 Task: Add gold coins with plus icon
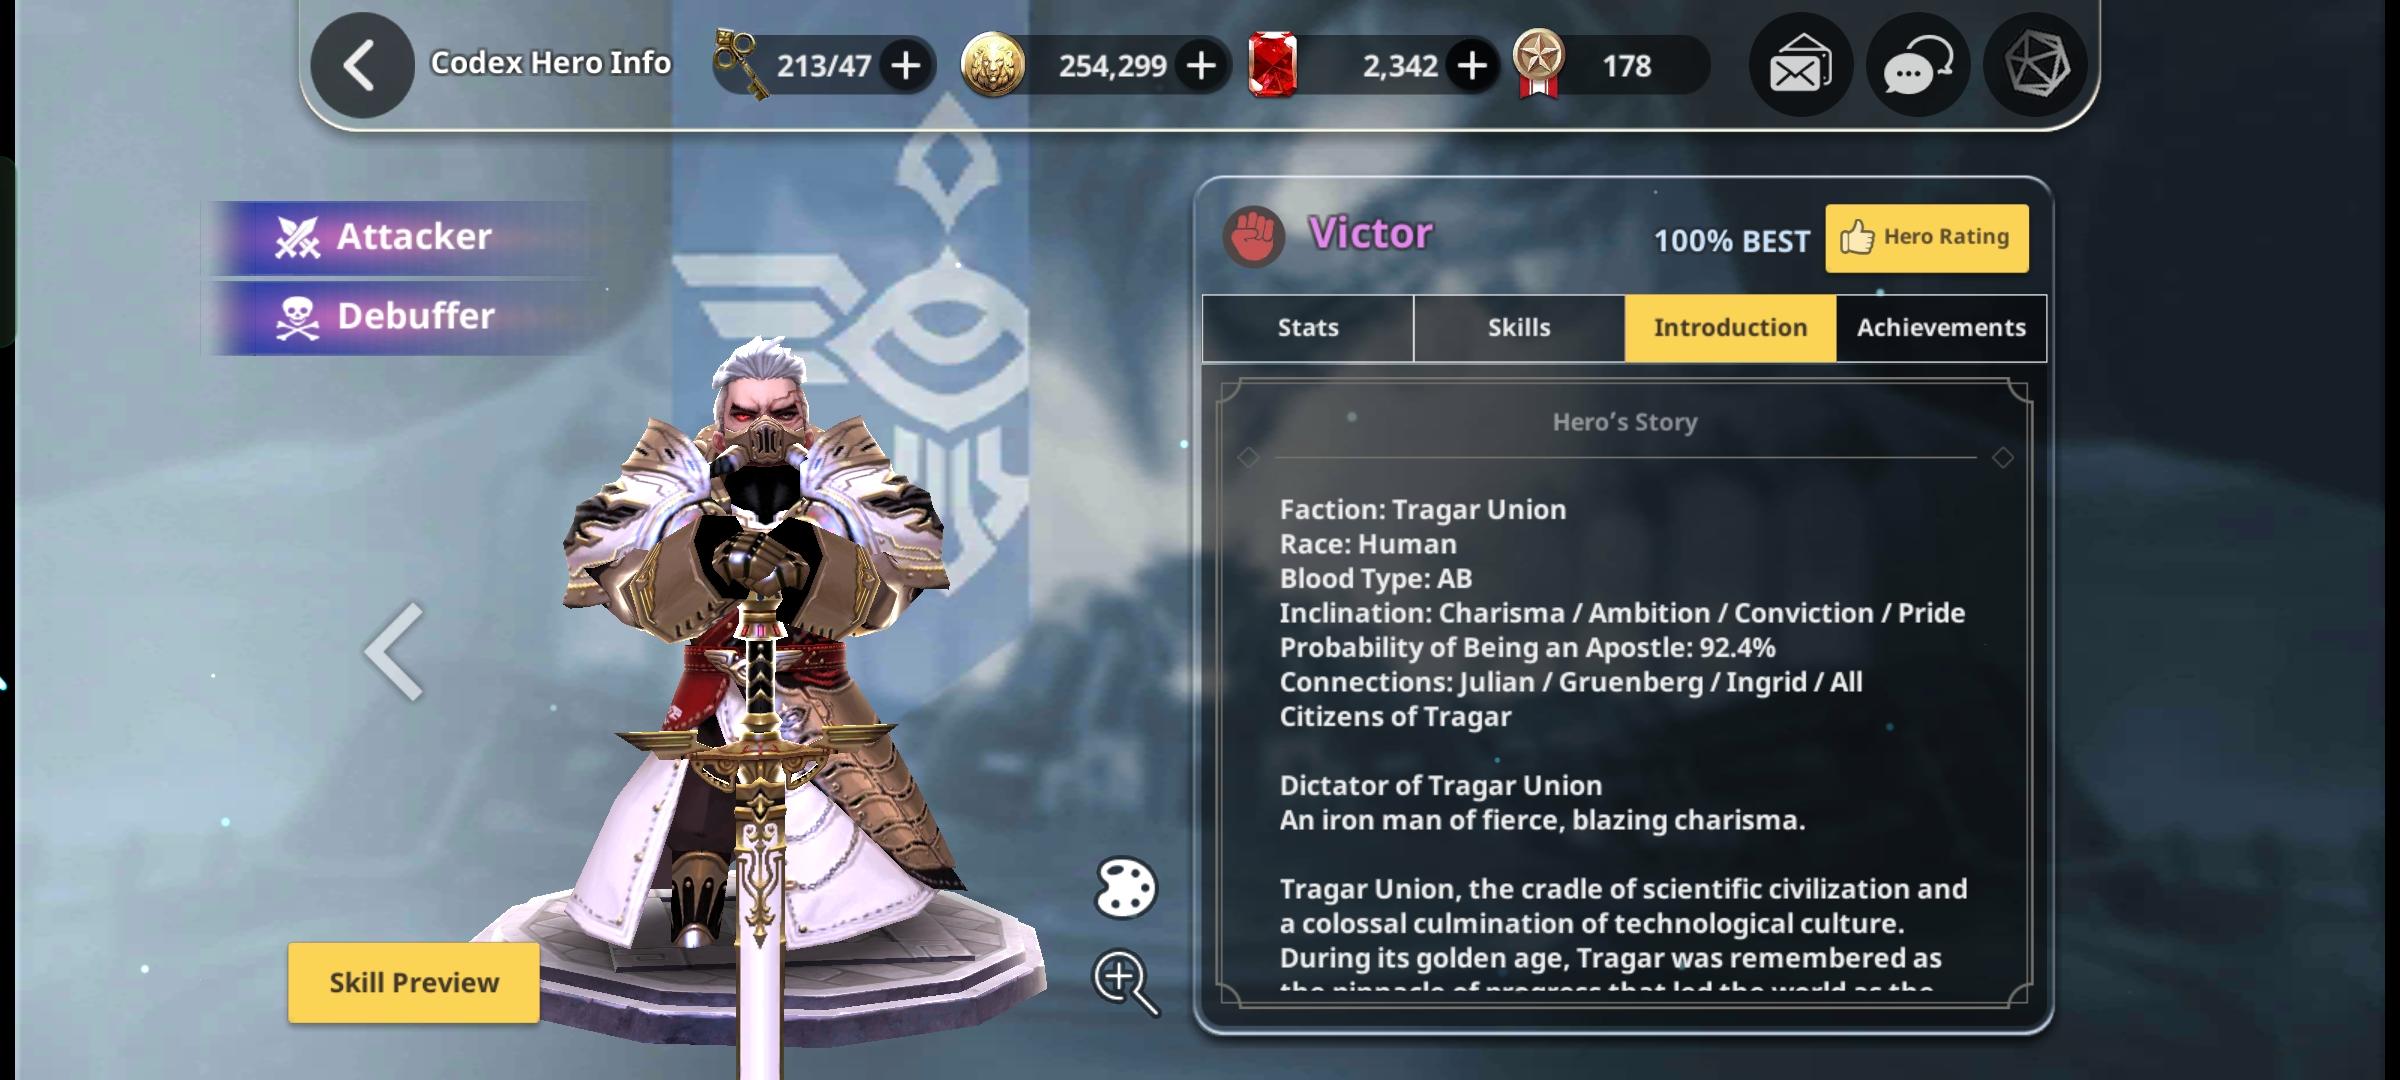(1201, 66)
